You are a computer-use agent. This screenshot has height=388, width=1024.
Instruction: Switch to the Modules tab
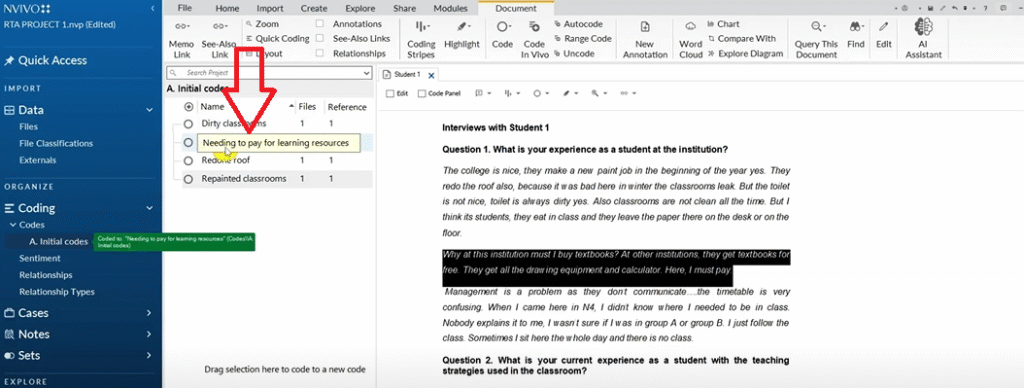[451, 8]
